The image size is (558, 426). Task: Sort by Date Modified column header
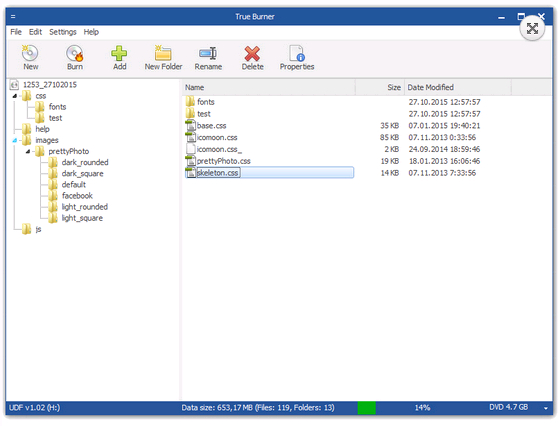[458, 87]
